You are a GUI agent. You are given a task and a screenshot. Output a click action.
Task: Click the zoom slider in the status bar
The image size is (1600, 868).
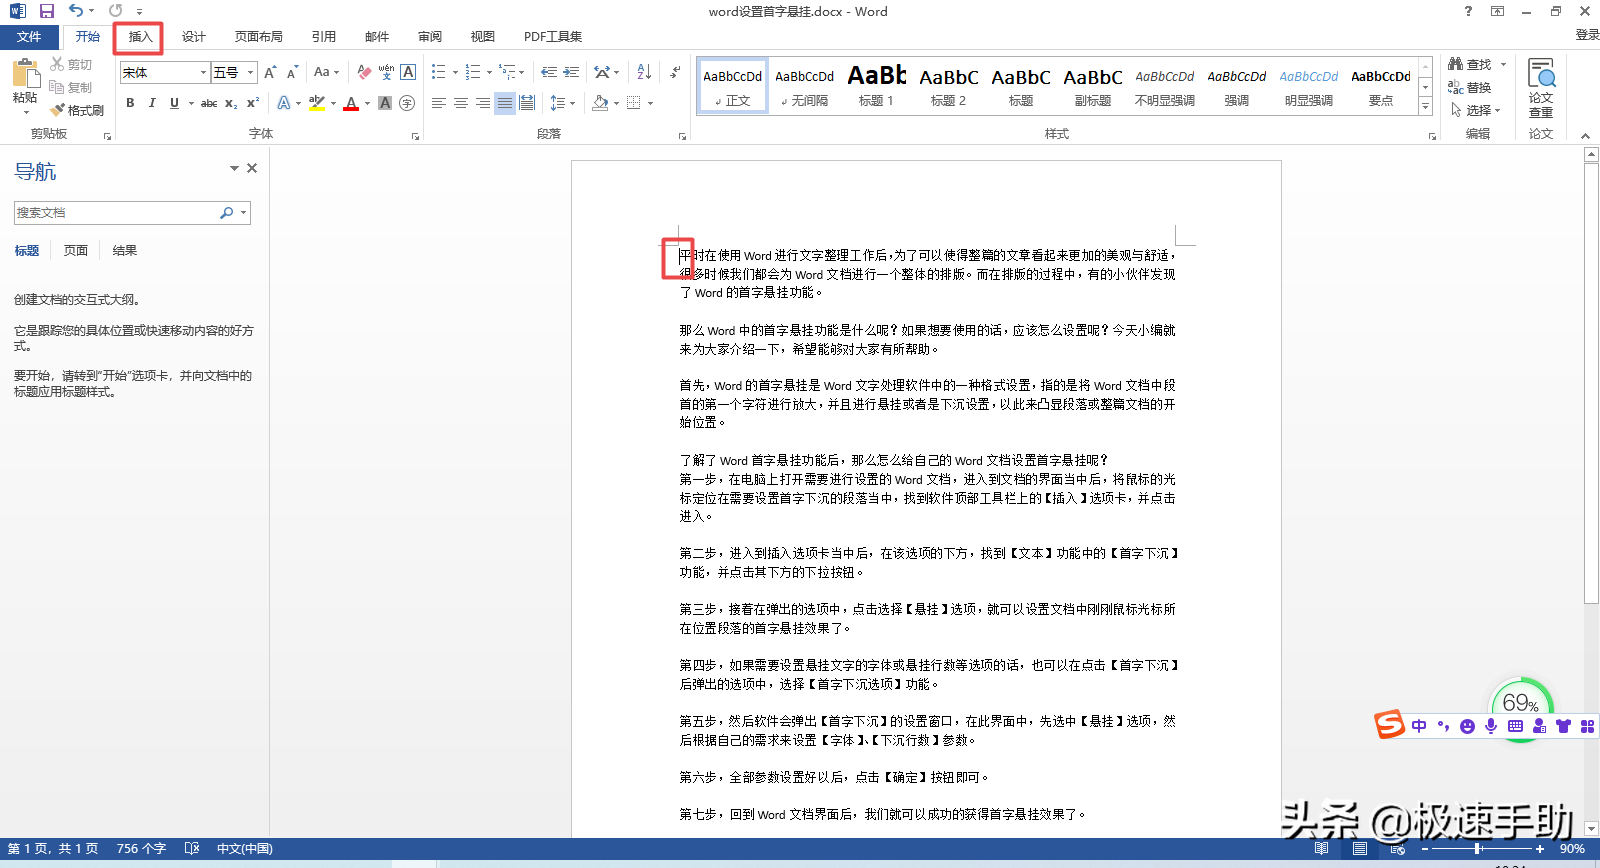coord(1477,849)
